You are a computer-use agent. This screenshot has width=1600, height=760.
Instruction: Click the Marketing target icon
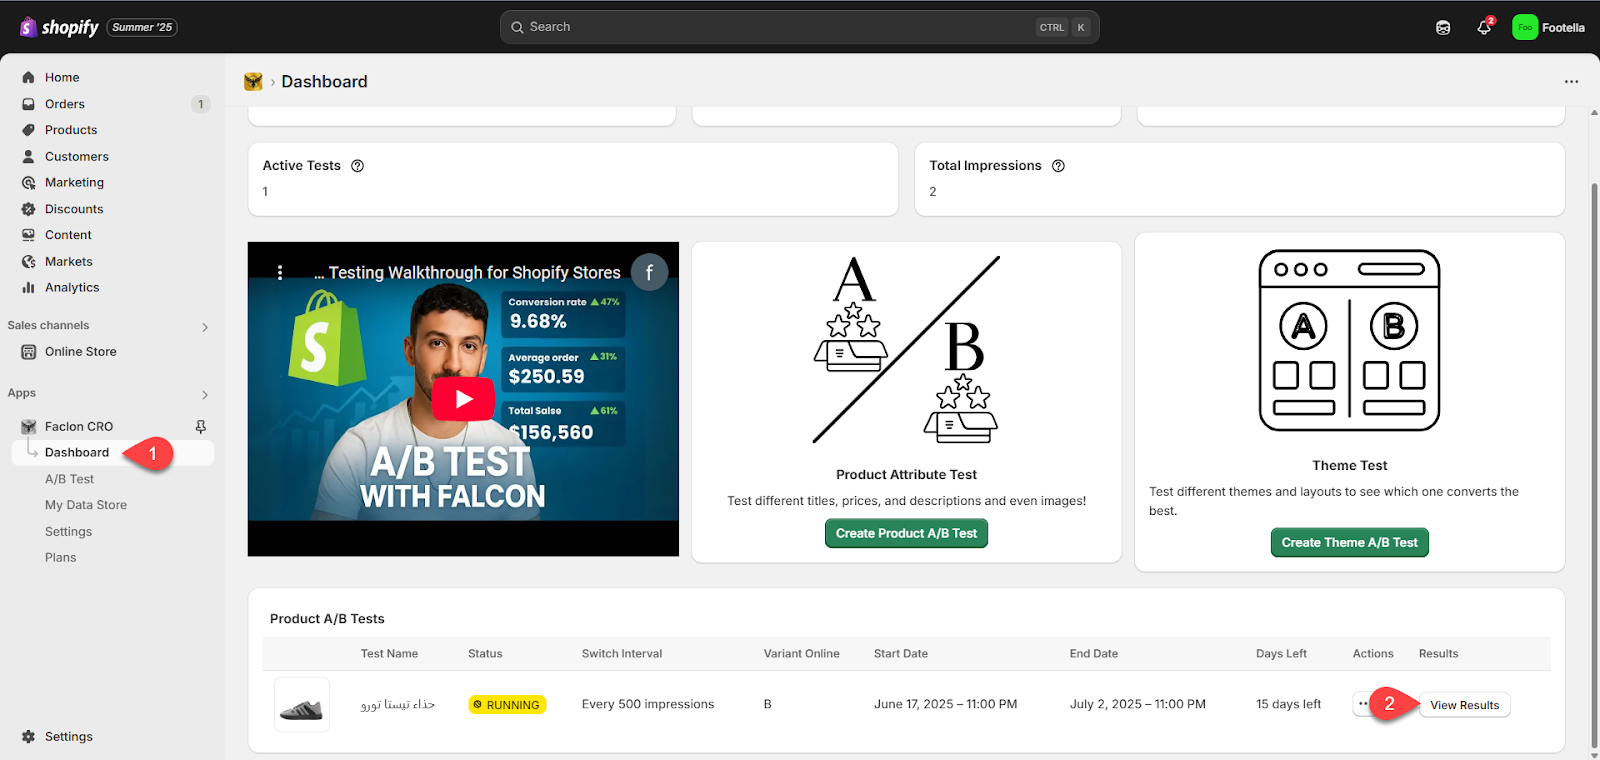pos(28,183)
